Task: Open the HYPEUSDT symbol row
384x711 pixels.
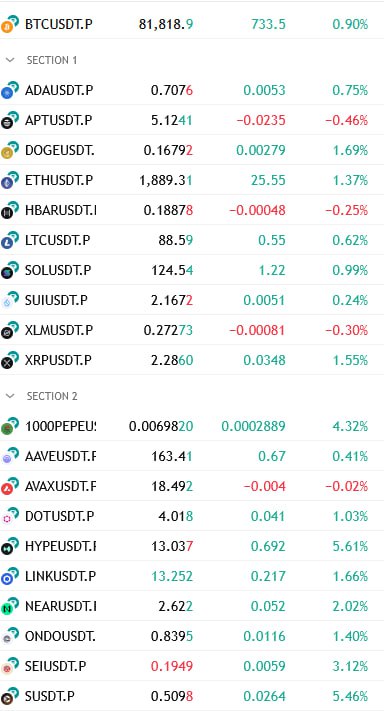Action: coord(192,546)
